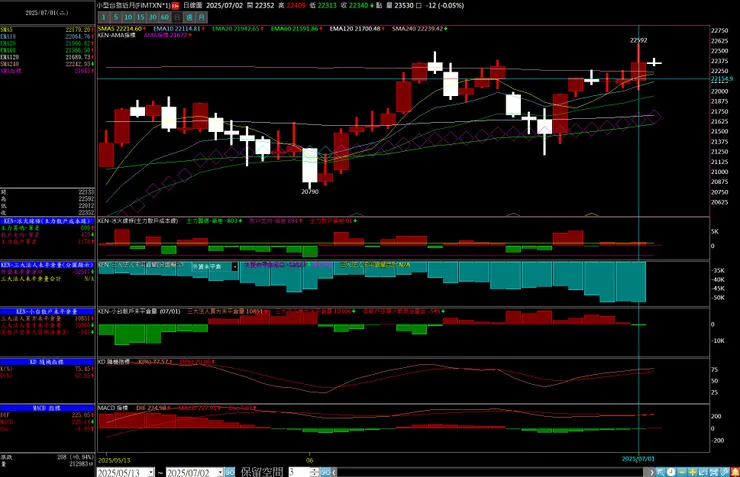The image size is (740, 477).
Task: Click the icon right of the plus icon
Action: coord(703,471)
